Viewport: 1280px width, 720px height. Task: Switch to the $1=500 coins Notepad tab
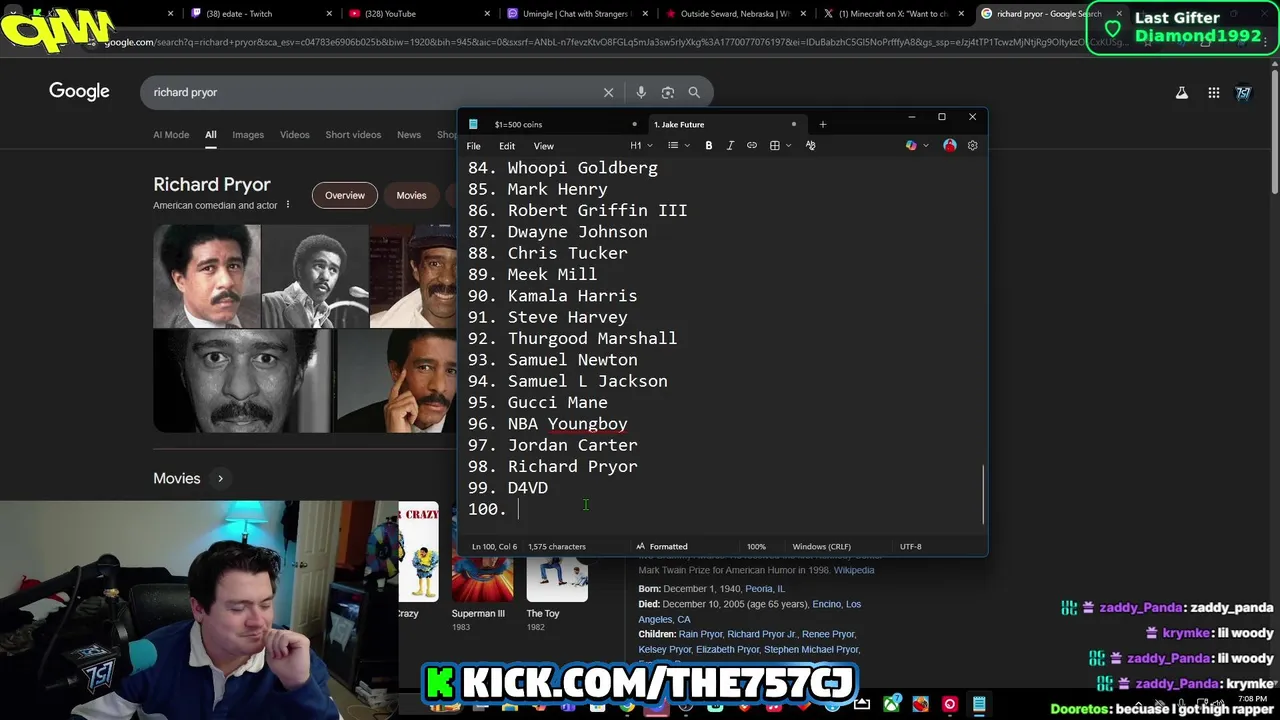(553, 124)
